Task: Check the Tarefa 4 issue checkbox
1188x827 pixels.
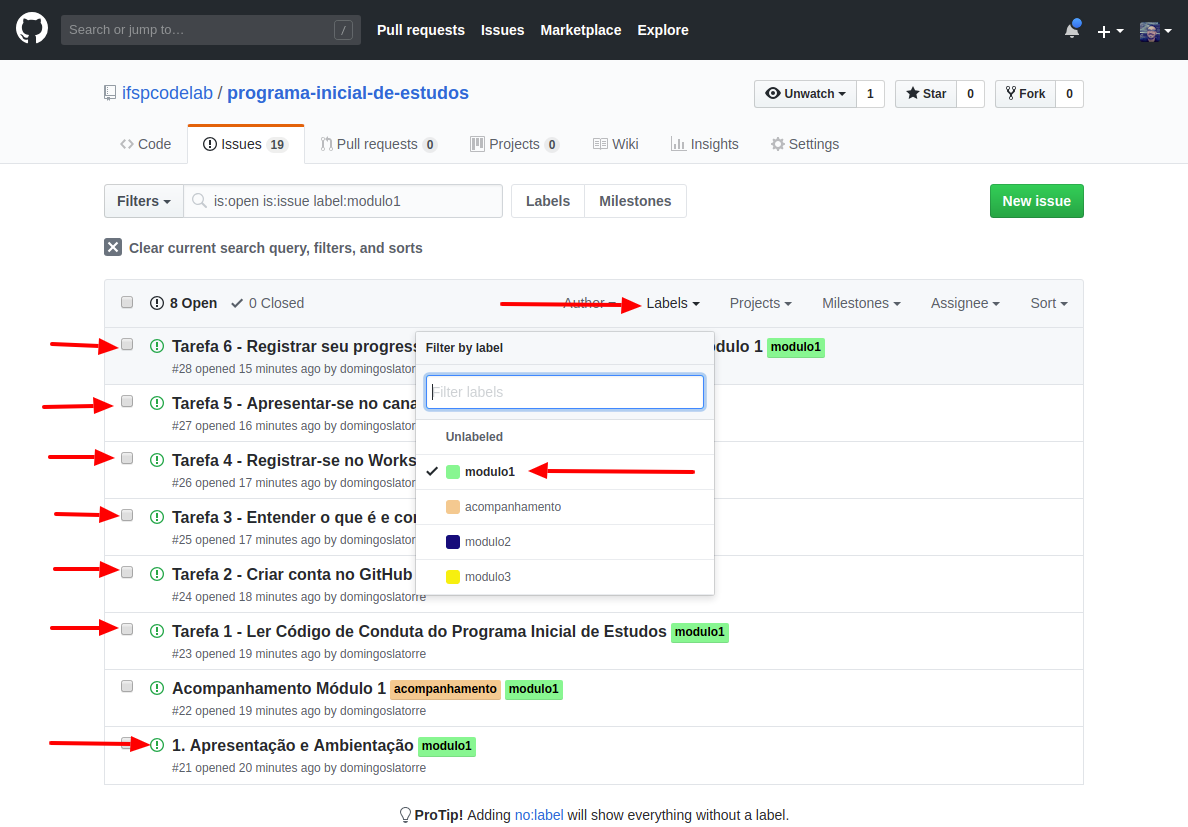Action: pos(127,458)
